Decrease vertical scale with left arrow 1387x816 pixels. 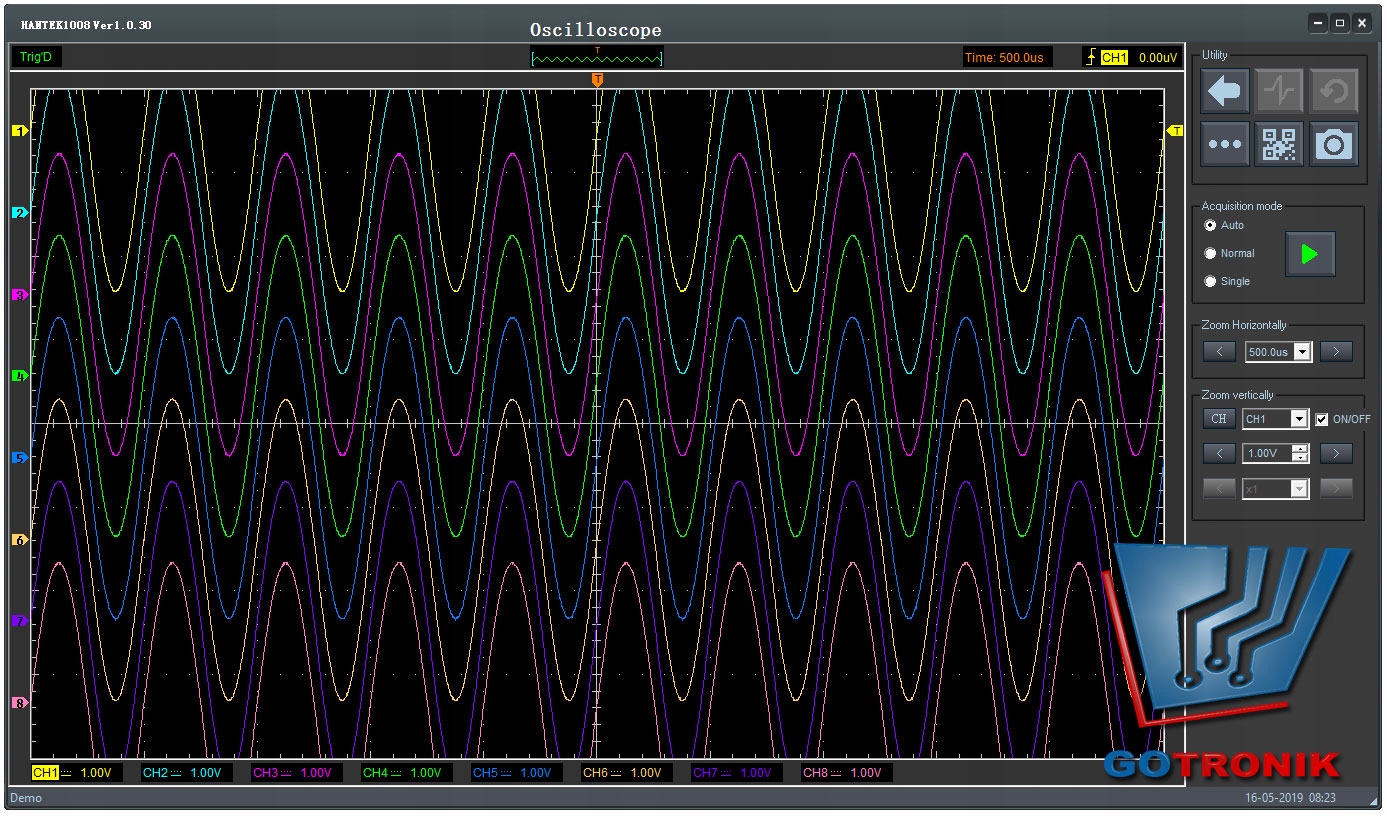pyautogui.click(x=1219, y=454)
